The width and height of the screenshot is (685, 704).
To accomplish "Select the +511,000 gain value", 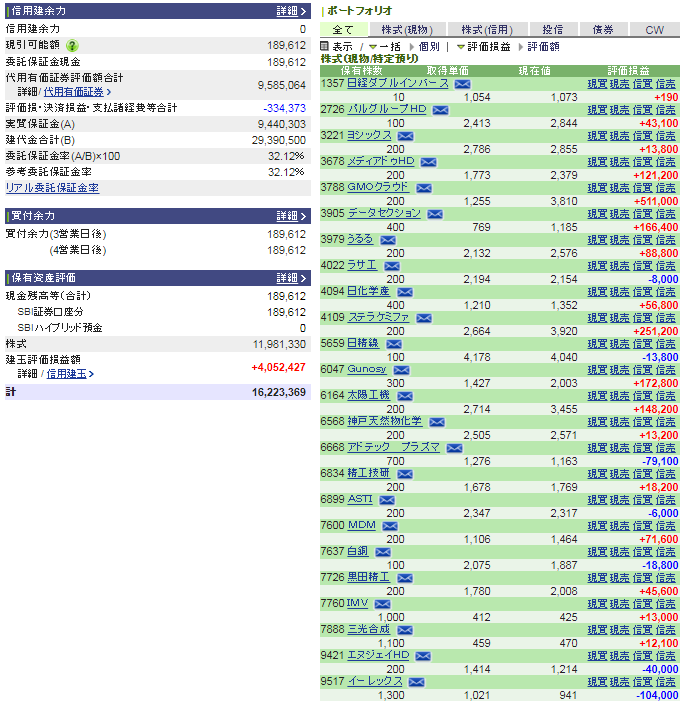I will coord(656,202).
